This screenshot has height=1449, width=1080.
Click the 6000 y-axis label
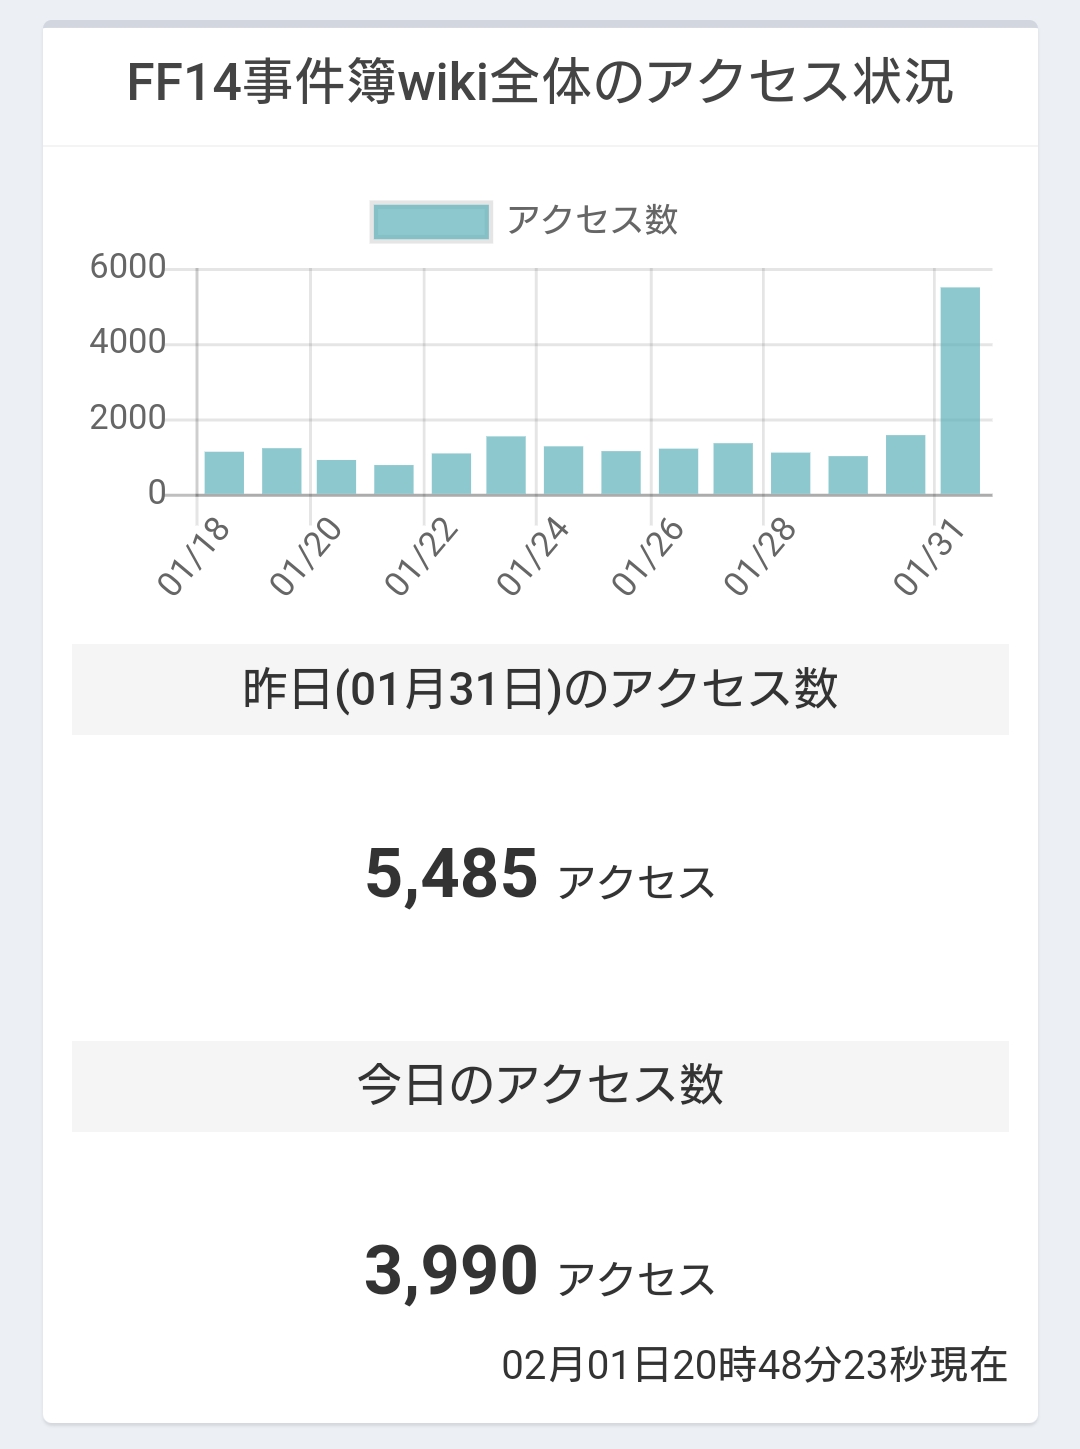(128, 267)
